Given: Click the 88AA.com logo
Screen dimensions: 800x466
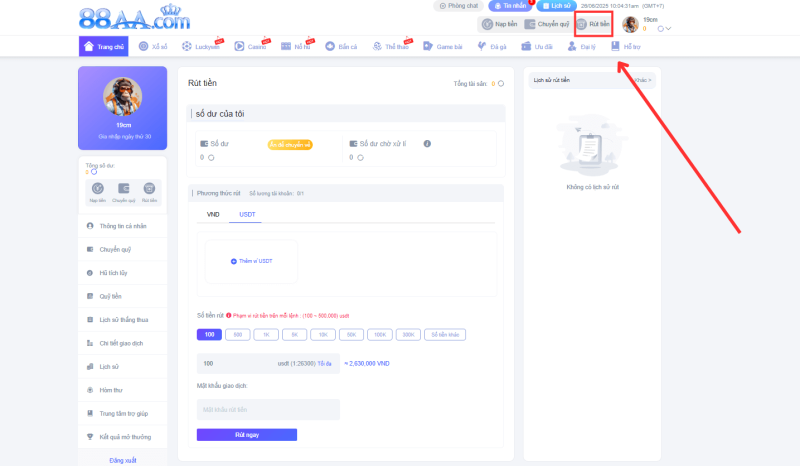Looking at the screenshot, I should tap(135, 18).
